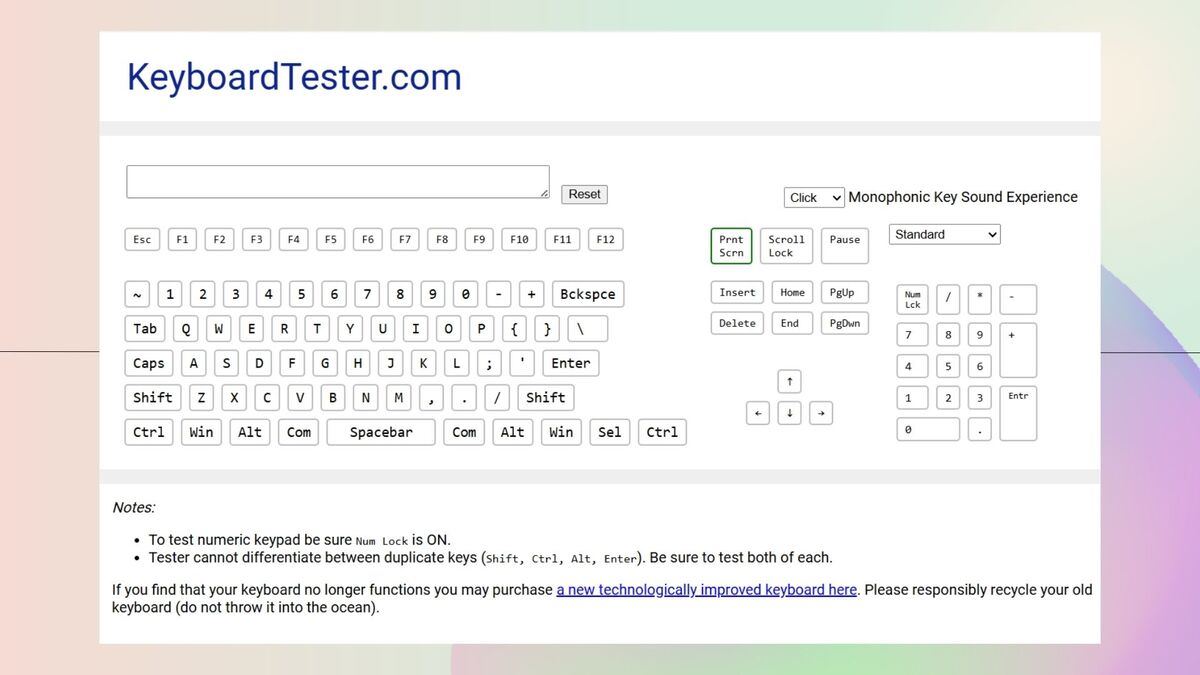
Task: Click the Pause key
Action: (845, 246)
